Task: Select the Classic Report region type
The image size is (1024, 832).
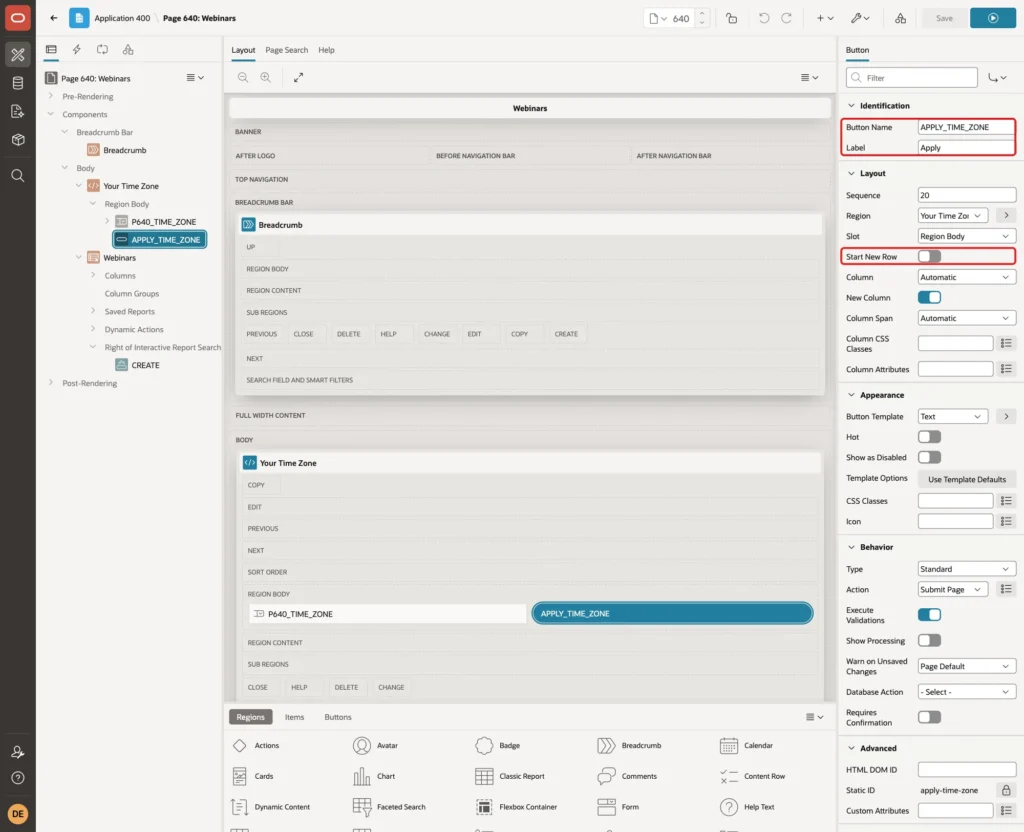Action: point(510,776)
